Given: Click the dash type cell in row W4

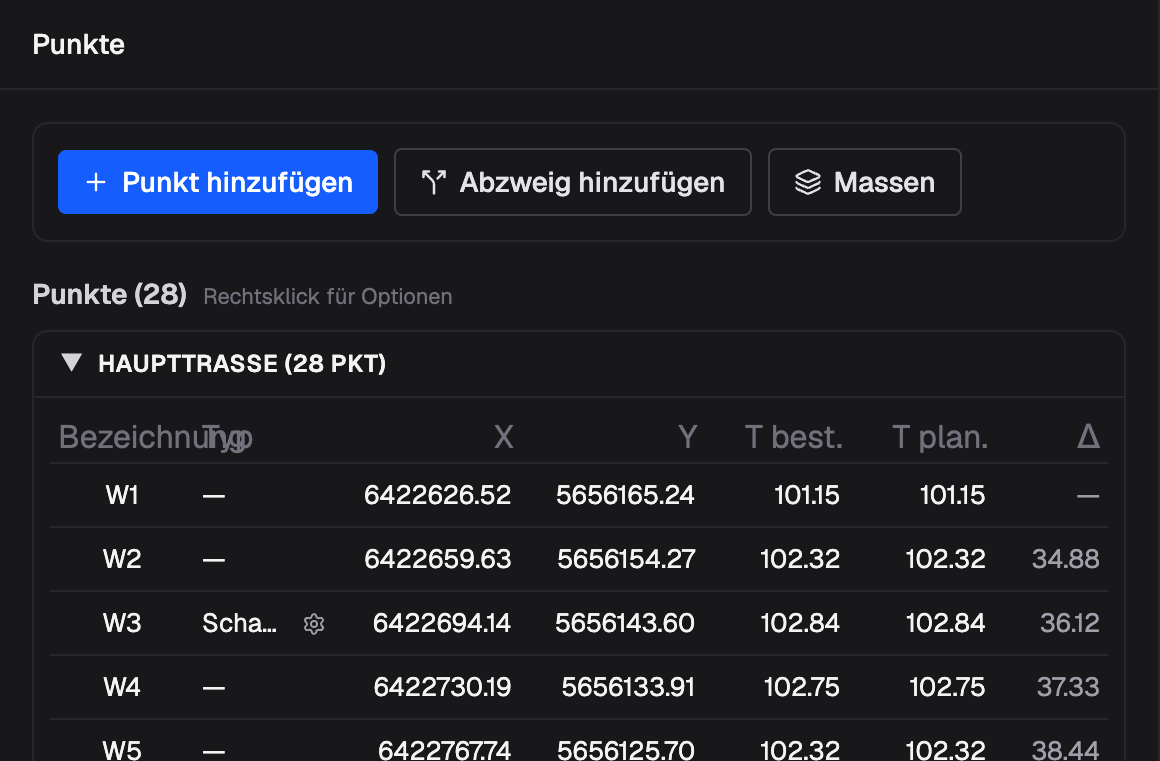Looking at the screenshot, I should pyautogui.click(x=214, y=688).
